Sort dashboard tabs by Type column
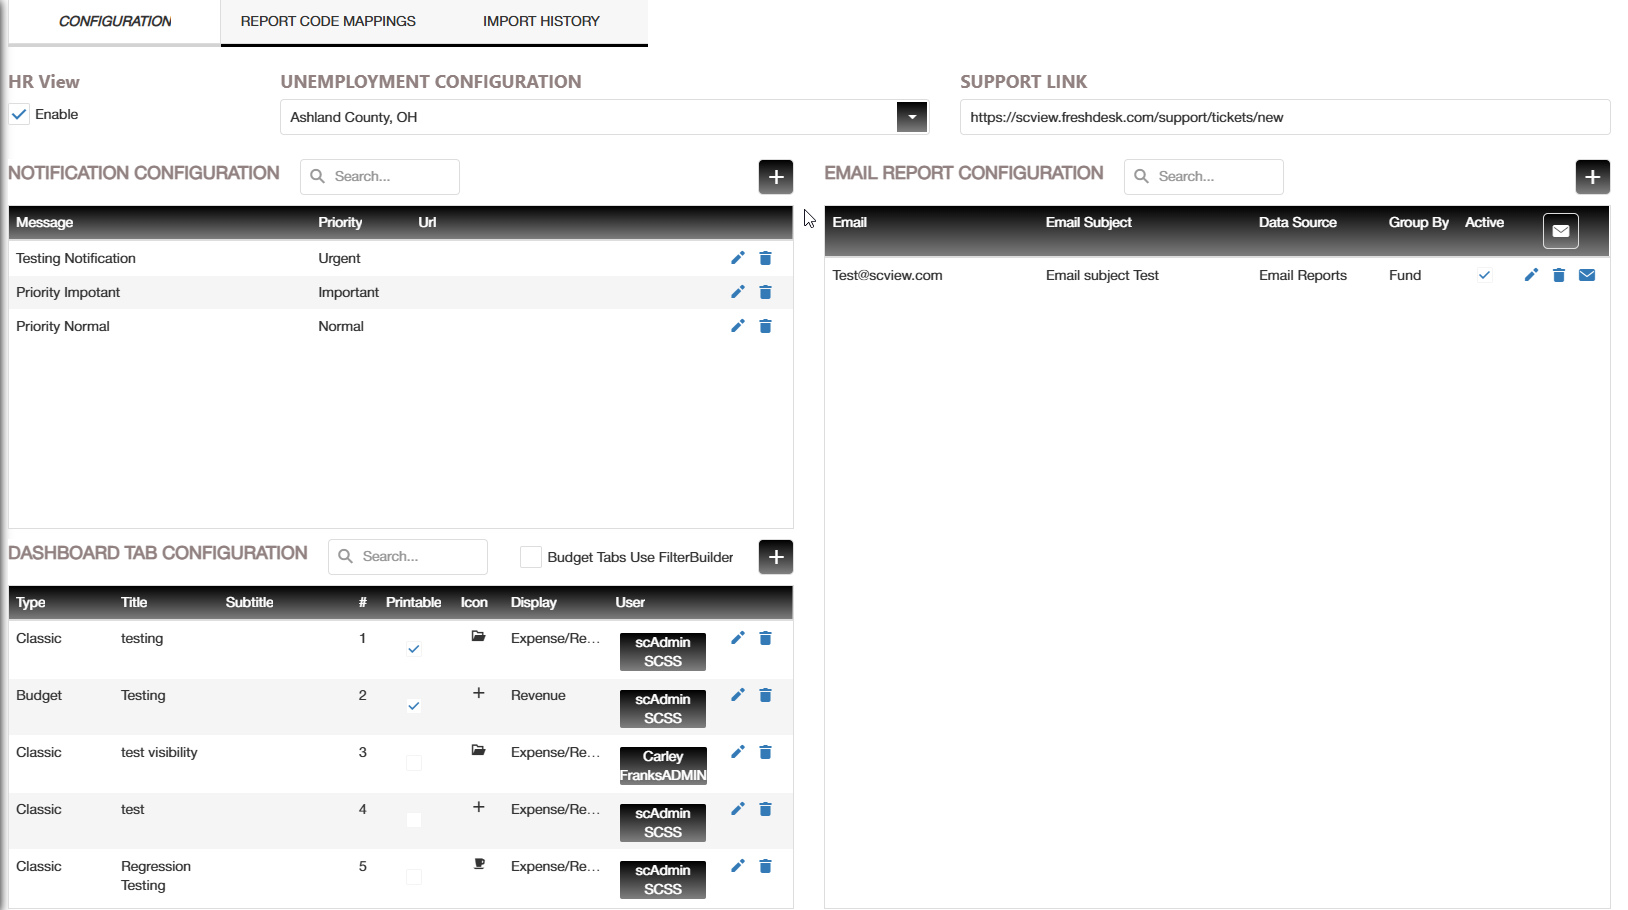Screen dimensions: 1628x910 point(31,602)
